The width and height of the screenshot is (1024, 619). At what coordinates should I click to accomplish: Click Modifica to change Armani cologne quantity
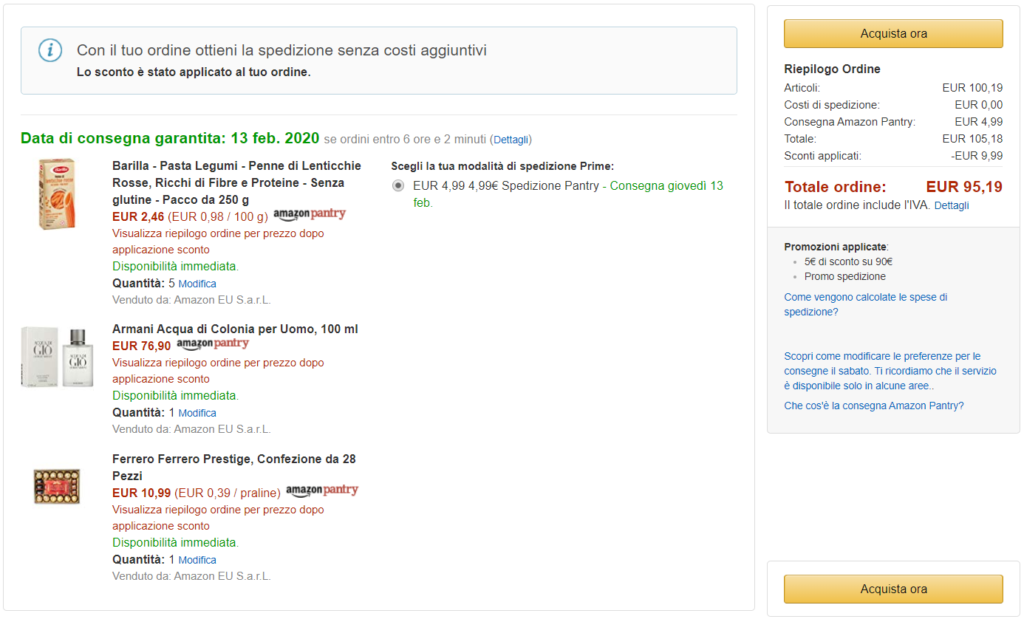196,412
